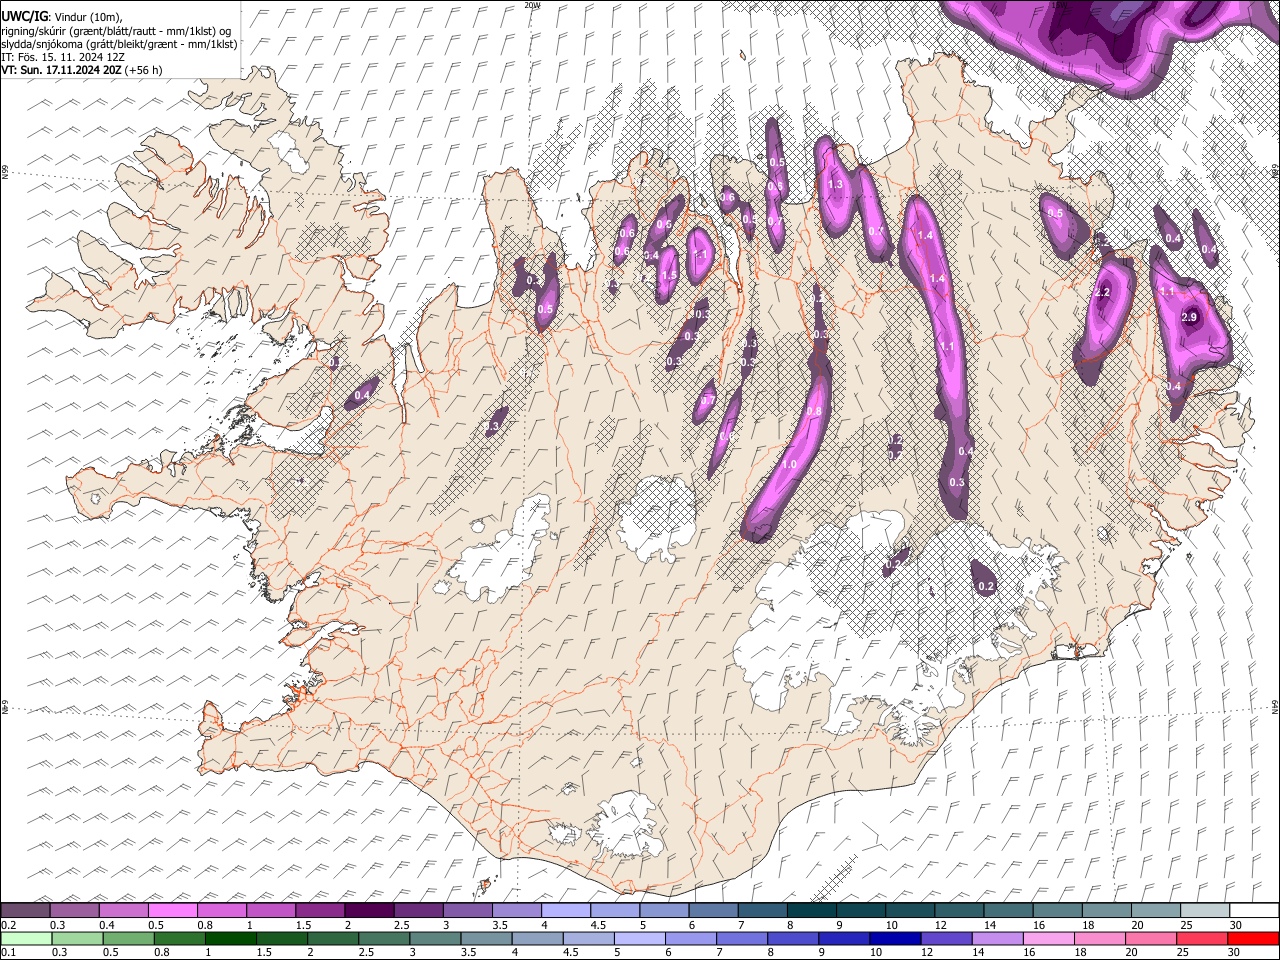Screen dimensions: 1280x960
Task: Pick the 0.2 mauve swatch in the upper legend row
Action: pos(25,911)
